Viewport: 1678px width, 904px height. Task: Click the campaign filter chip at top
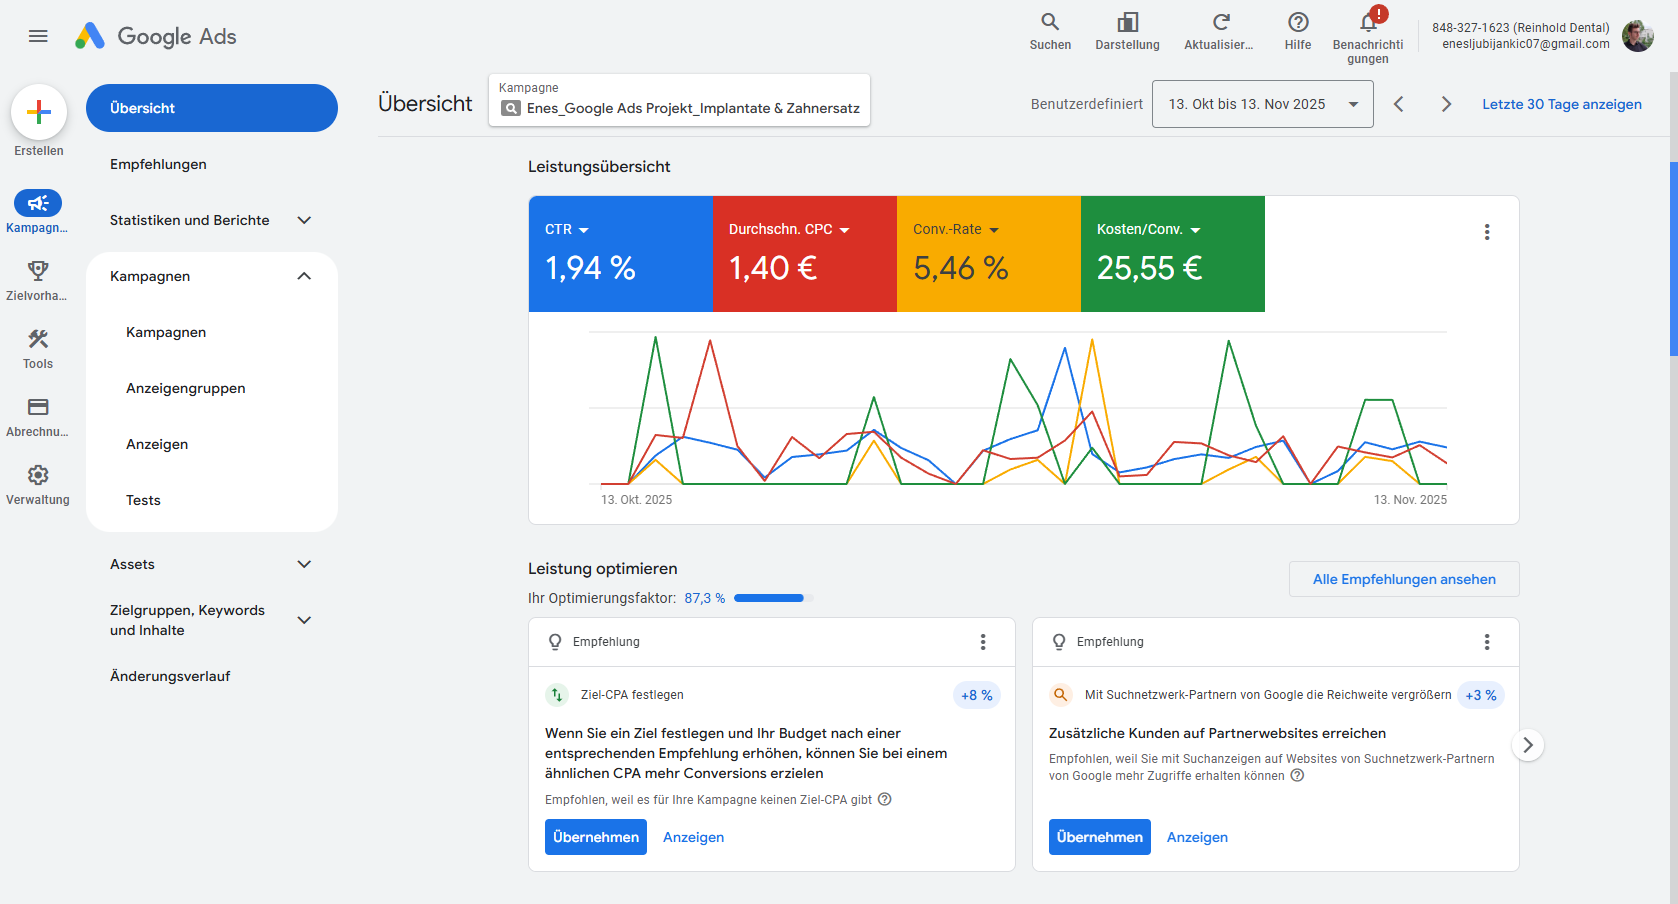coord(679,100)
